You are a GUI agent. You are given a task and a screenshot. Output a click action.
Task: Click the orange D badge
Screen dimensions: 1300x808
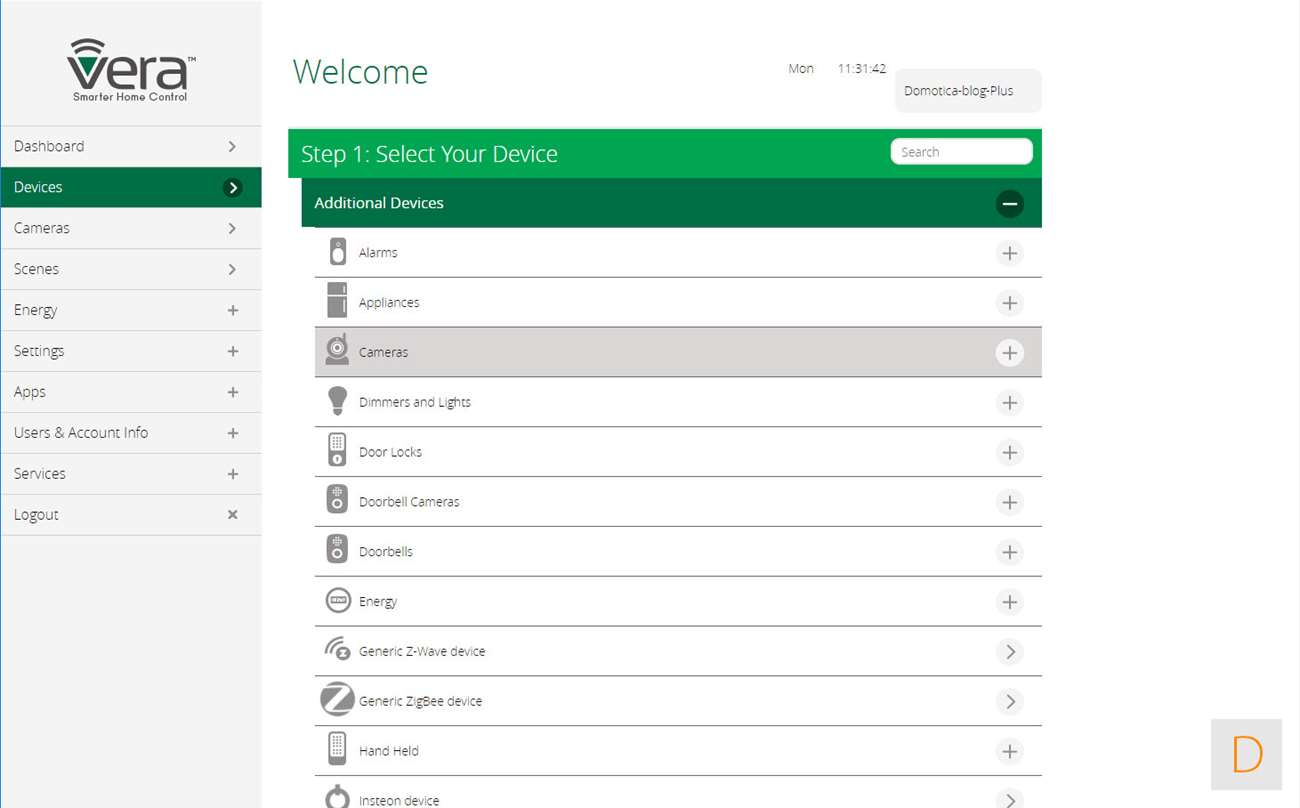tap(1246, 754)
